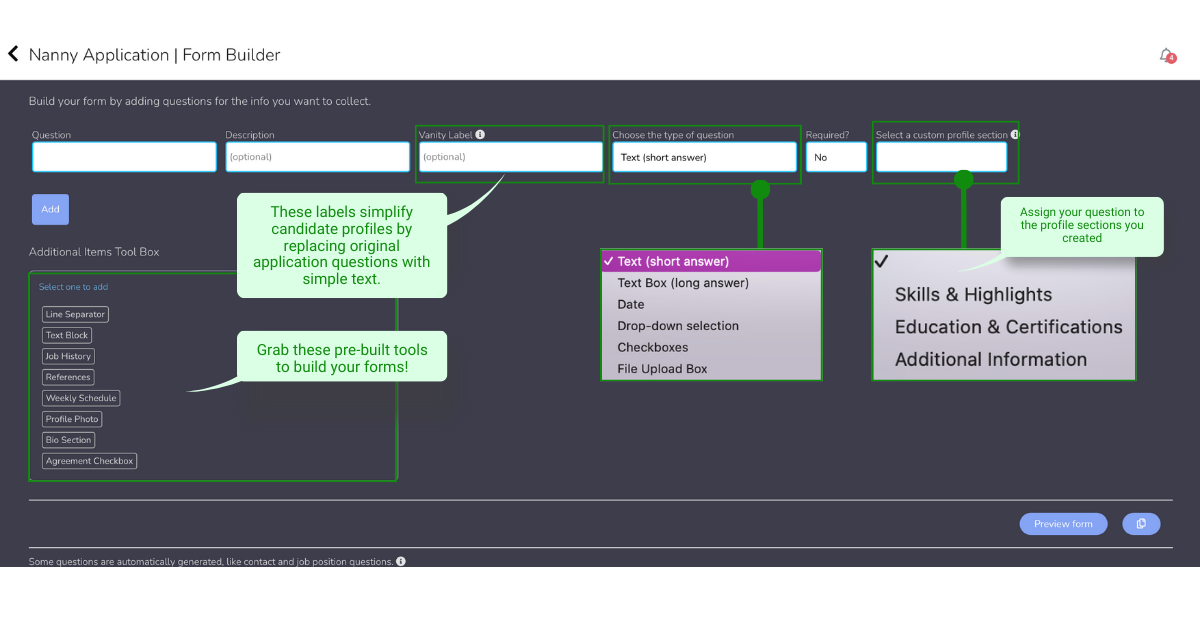Image resolution: width=1200 pixels, height=630 pixels.
Task: Pick Skills & Highlights profile section
Action: click(973, 295)
